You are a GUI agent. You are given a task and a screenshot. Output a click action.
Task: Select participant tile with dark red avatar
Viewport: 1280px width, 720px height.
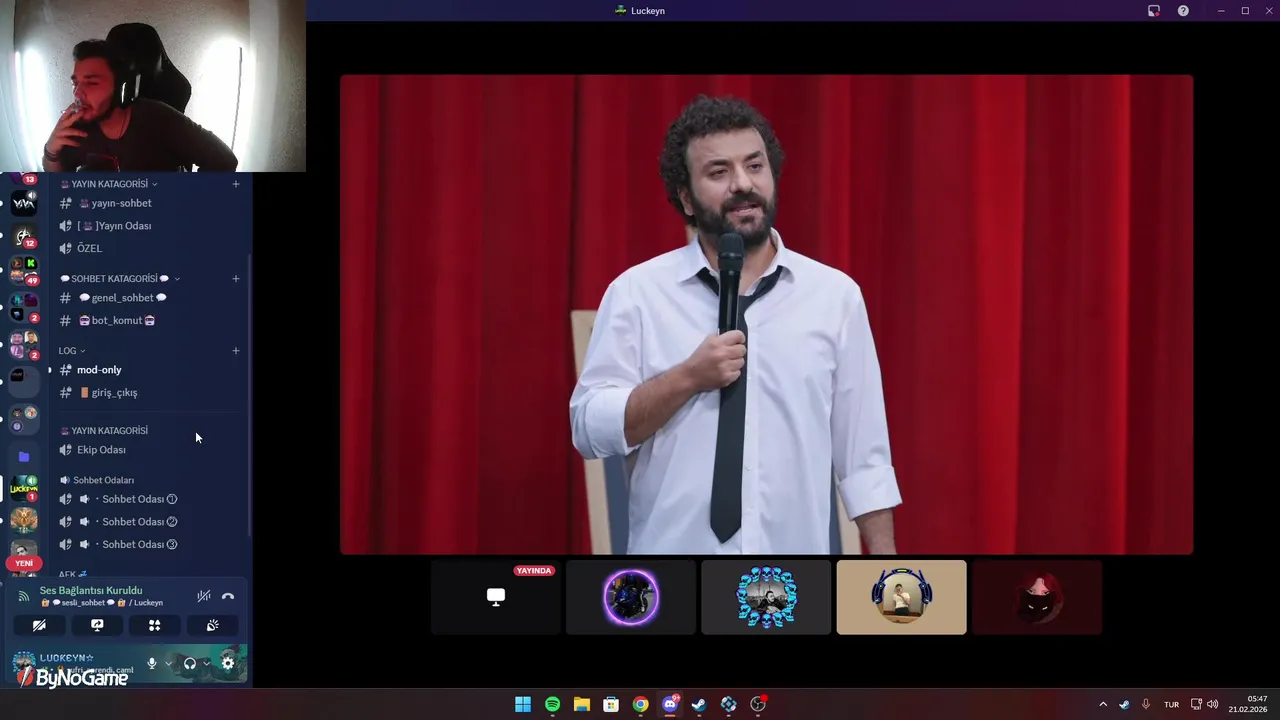point(1036,597)
